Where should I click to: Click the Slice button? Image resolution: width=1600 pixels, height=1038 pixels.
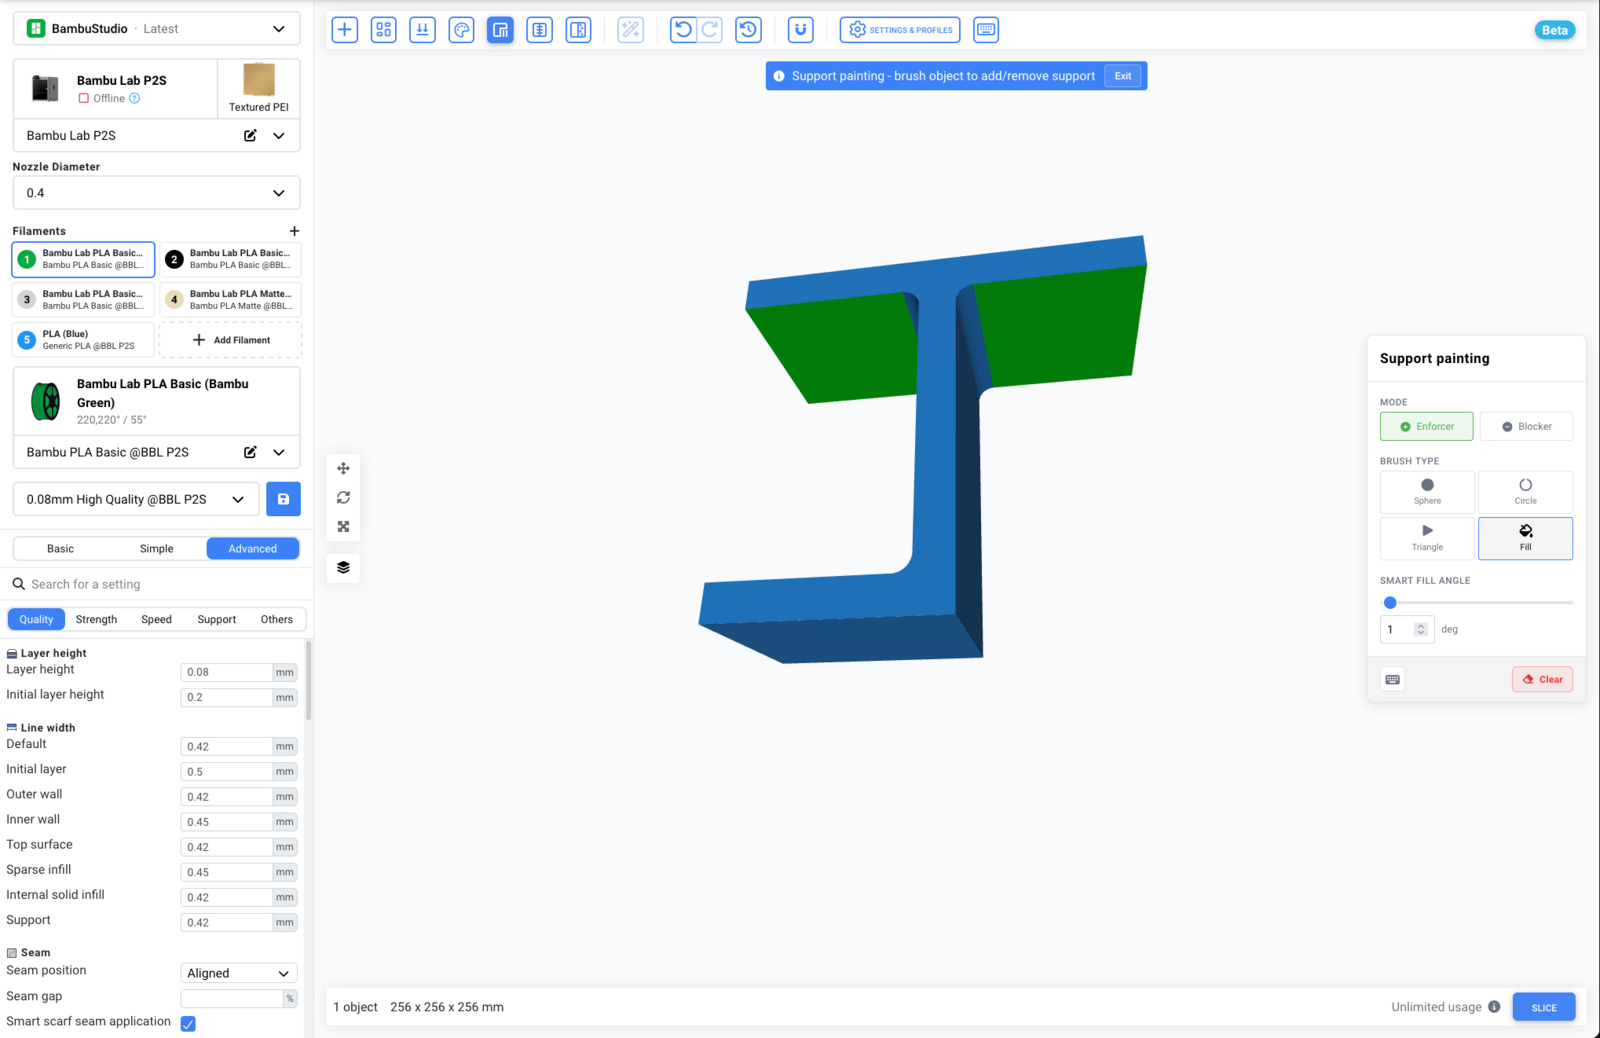pyautogui.click(x=1544, y=1007)
